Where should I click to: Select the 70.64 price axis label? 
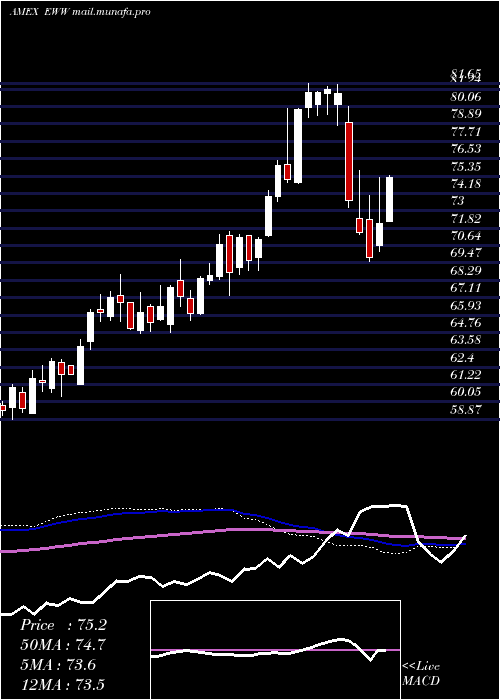click(x=466, y=236)
